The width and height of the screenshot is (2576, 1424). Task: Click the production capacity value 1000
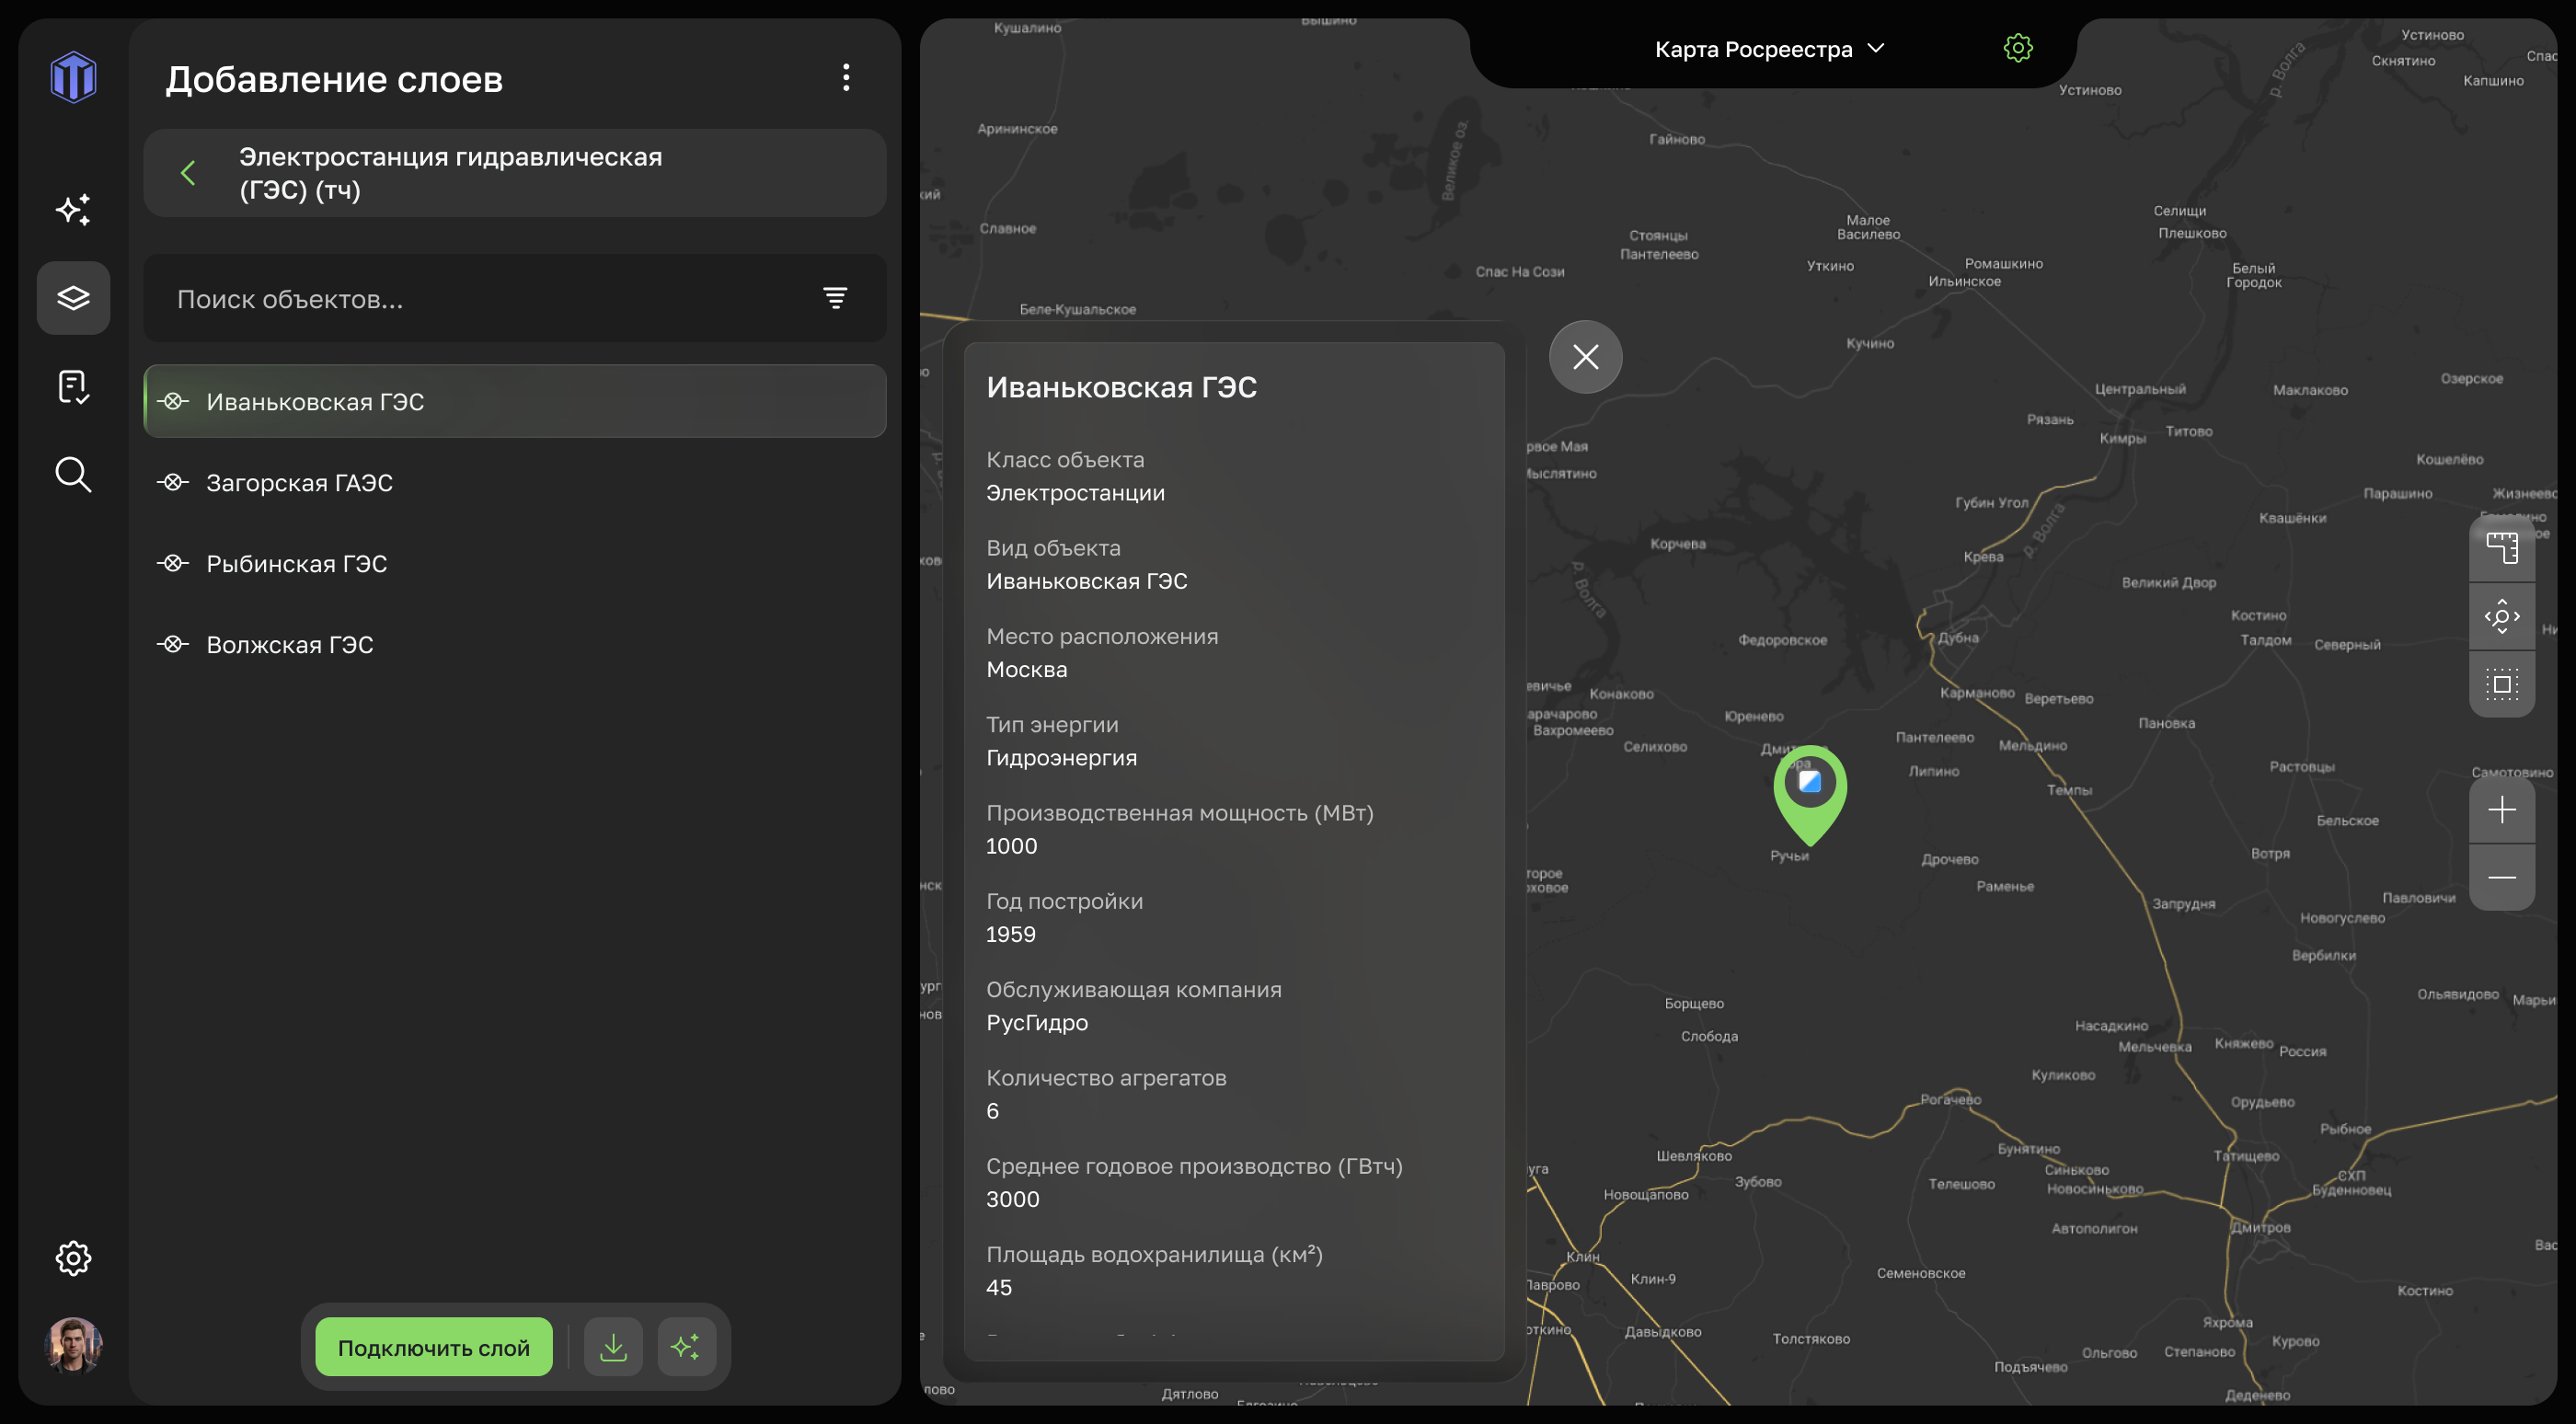(1011, 846)
